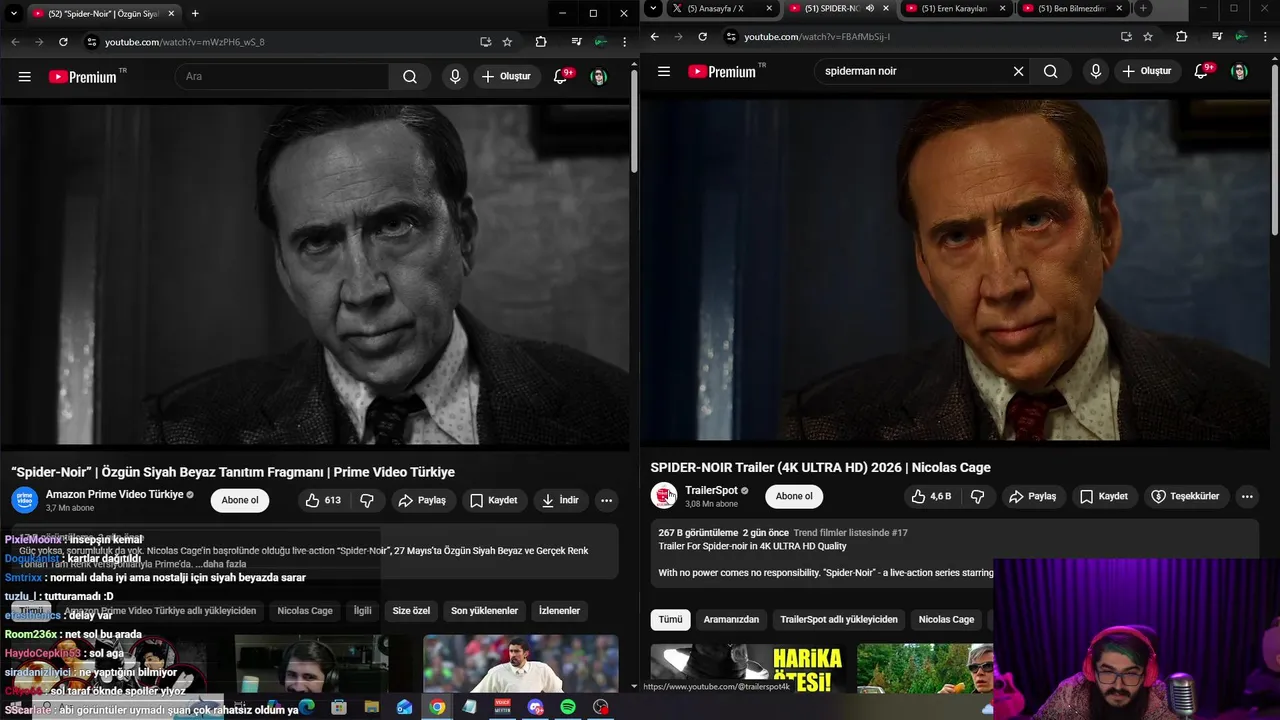Open 'Trend filmler listesinde #17' link
The image size is (1280, 720).
(x=850, y=533)
